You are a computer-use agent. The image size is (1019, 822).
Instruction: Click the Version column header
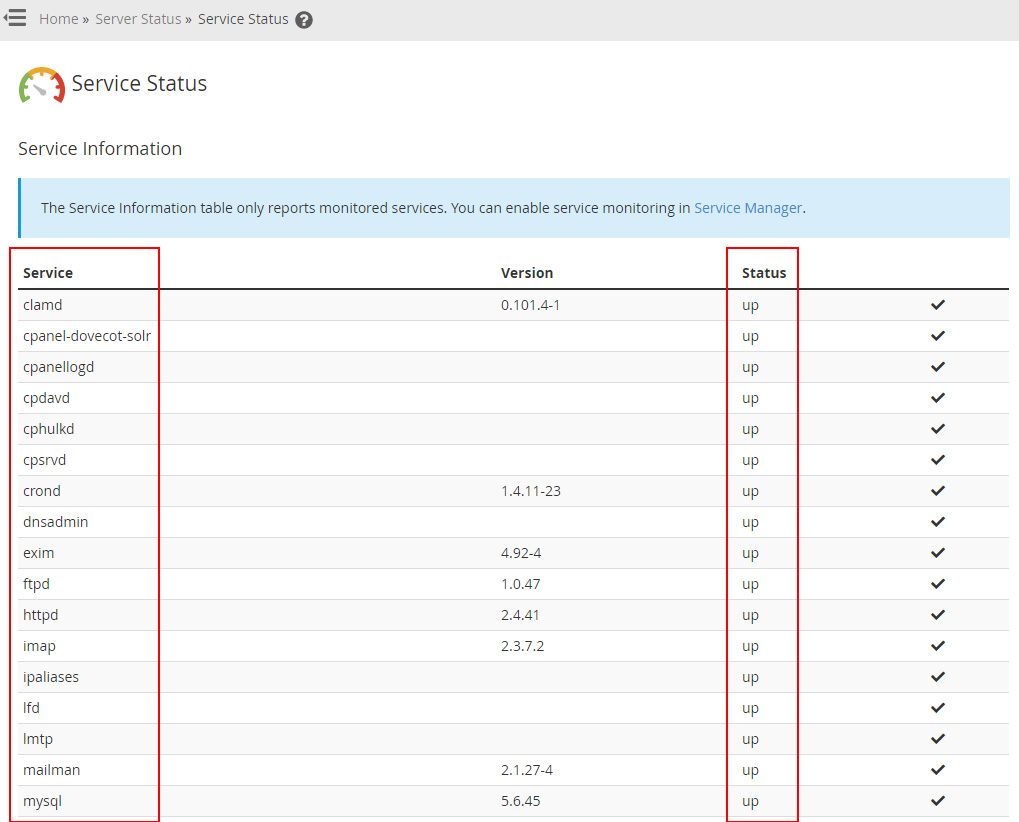pos(526,273)
